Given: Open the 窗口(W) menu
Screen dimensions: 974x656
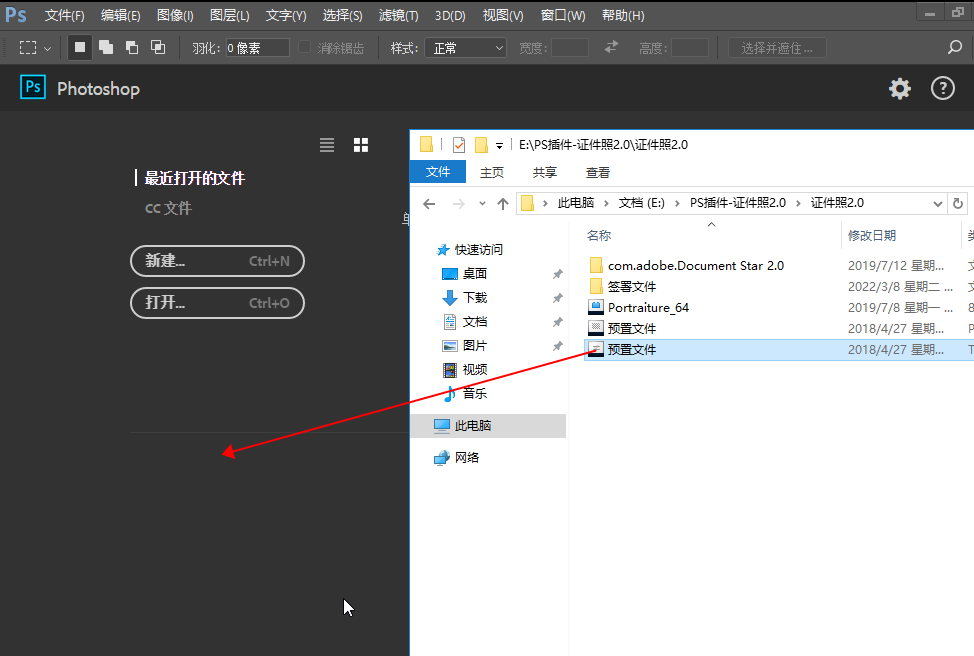Looking at the screenshot, I should (563, 16).
